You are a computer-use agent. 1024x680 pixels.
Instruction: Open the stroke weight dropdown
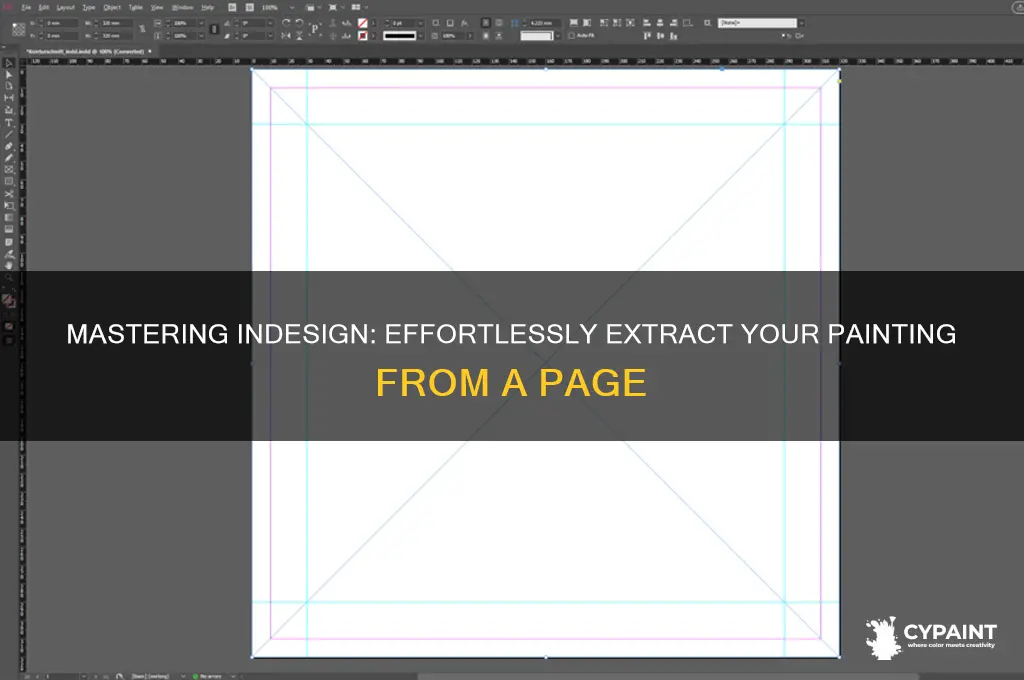point(421,23)
